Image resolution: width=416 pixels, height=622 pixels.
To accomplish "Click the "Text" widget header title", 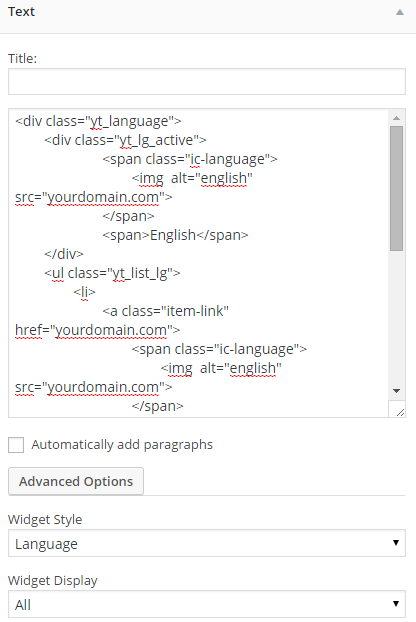I will (x=21, y=12).
